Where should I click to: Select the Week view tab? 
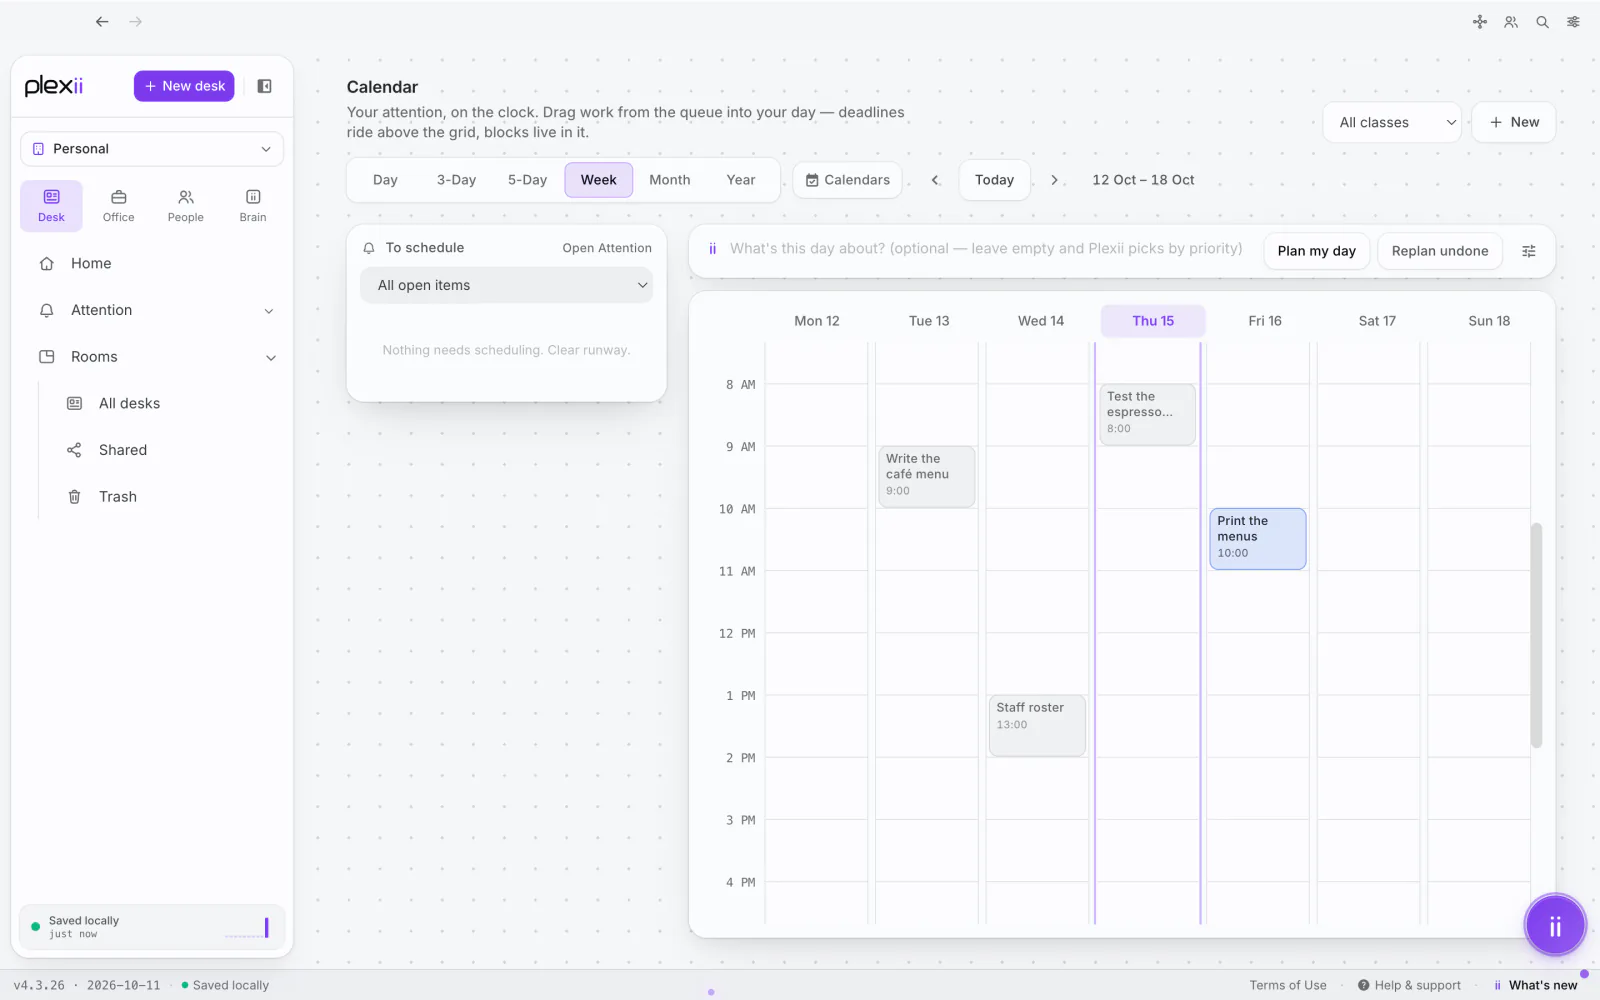(598, 180)
